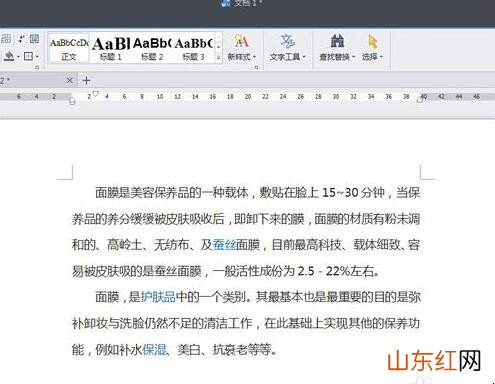Apply the 标题 1 heading style
The image size is (495, 384).
[110, 49]
